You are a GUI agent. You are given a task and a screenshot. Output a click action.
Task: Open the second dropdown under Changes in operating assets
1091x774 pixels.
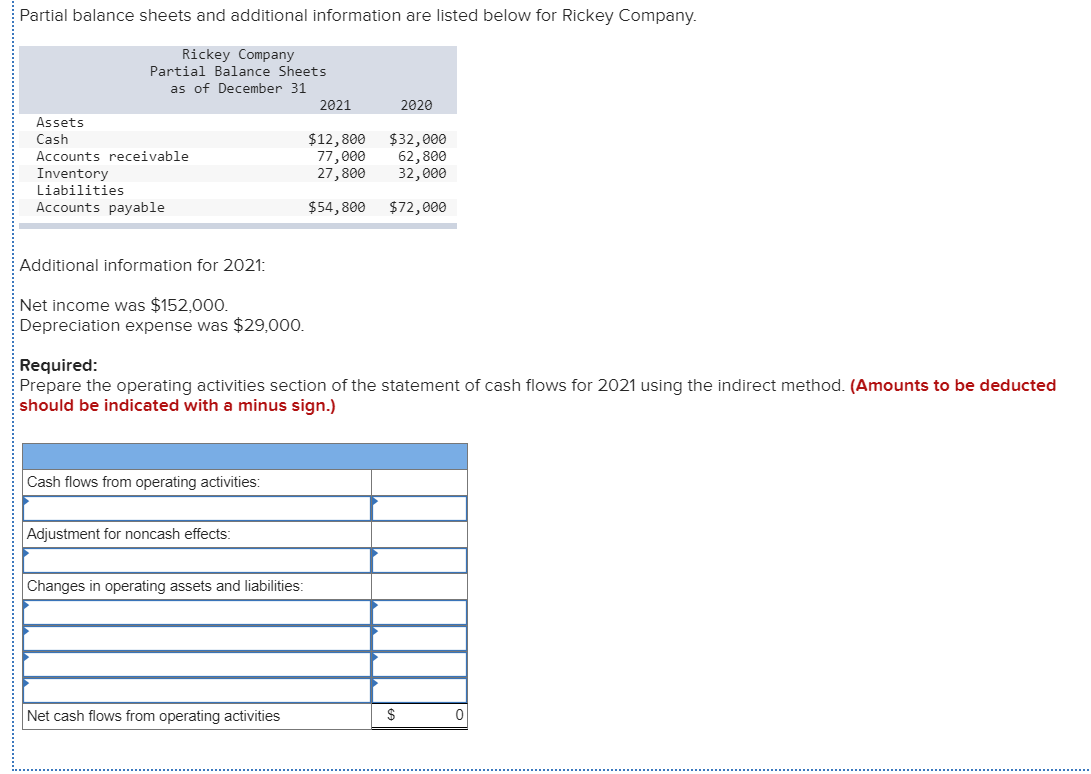tap(195, 638)
